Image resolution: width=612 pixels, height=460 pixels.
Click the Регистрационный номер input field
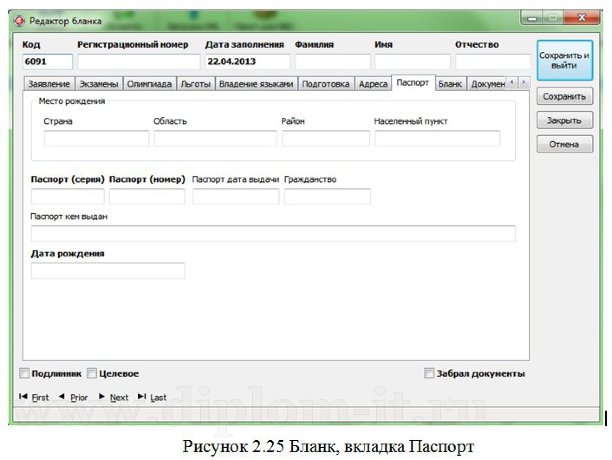tap(139, 62)
